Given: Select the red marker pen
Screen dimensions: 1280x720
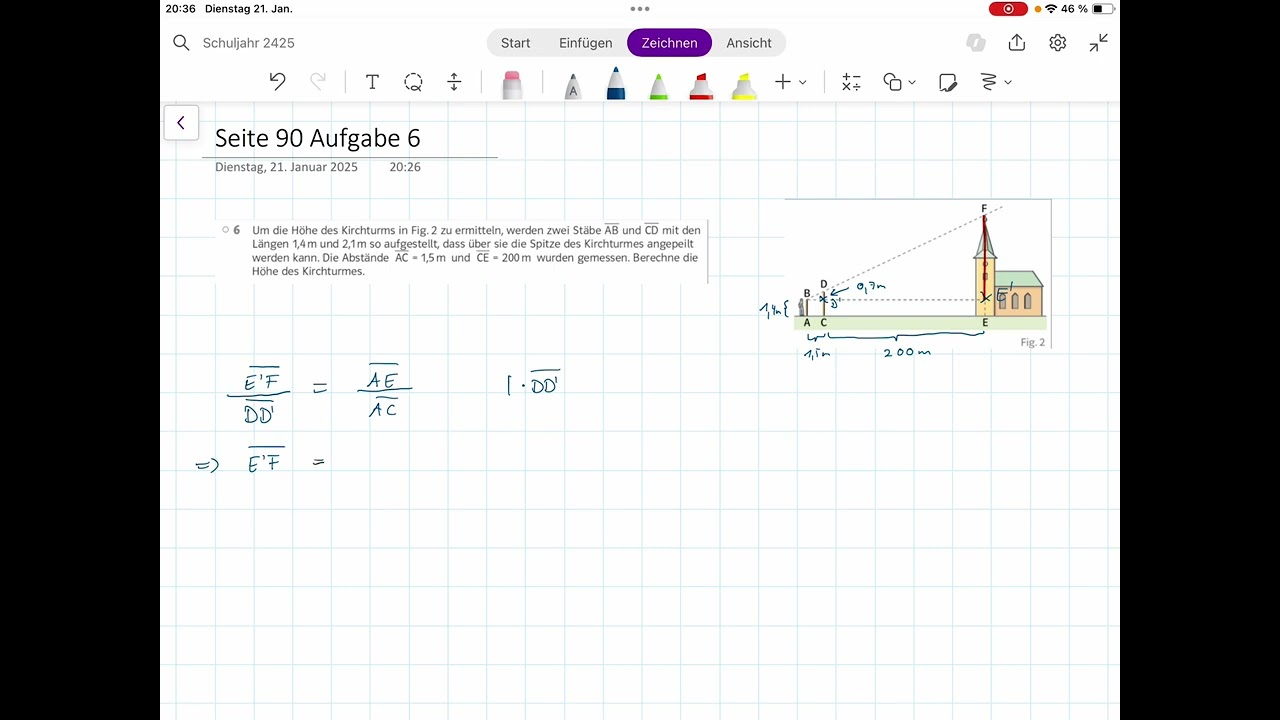Looking at the screenshot, I should tap(701, 85).
